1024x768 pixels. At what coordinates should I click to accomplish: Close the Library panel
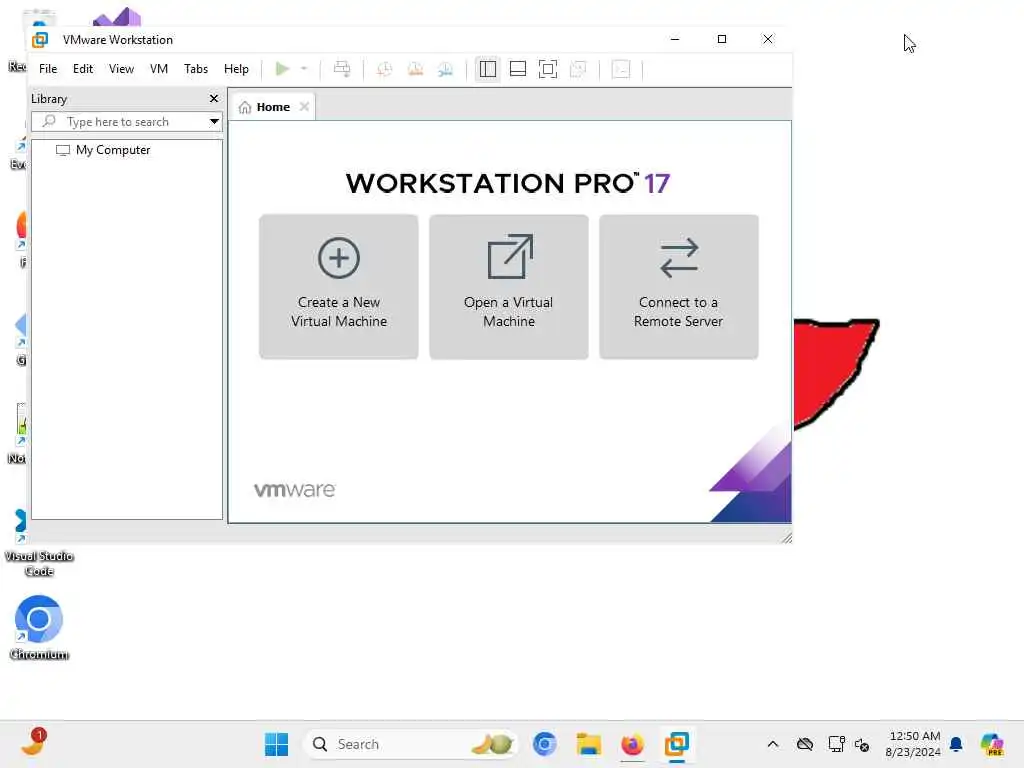point(214,99)
